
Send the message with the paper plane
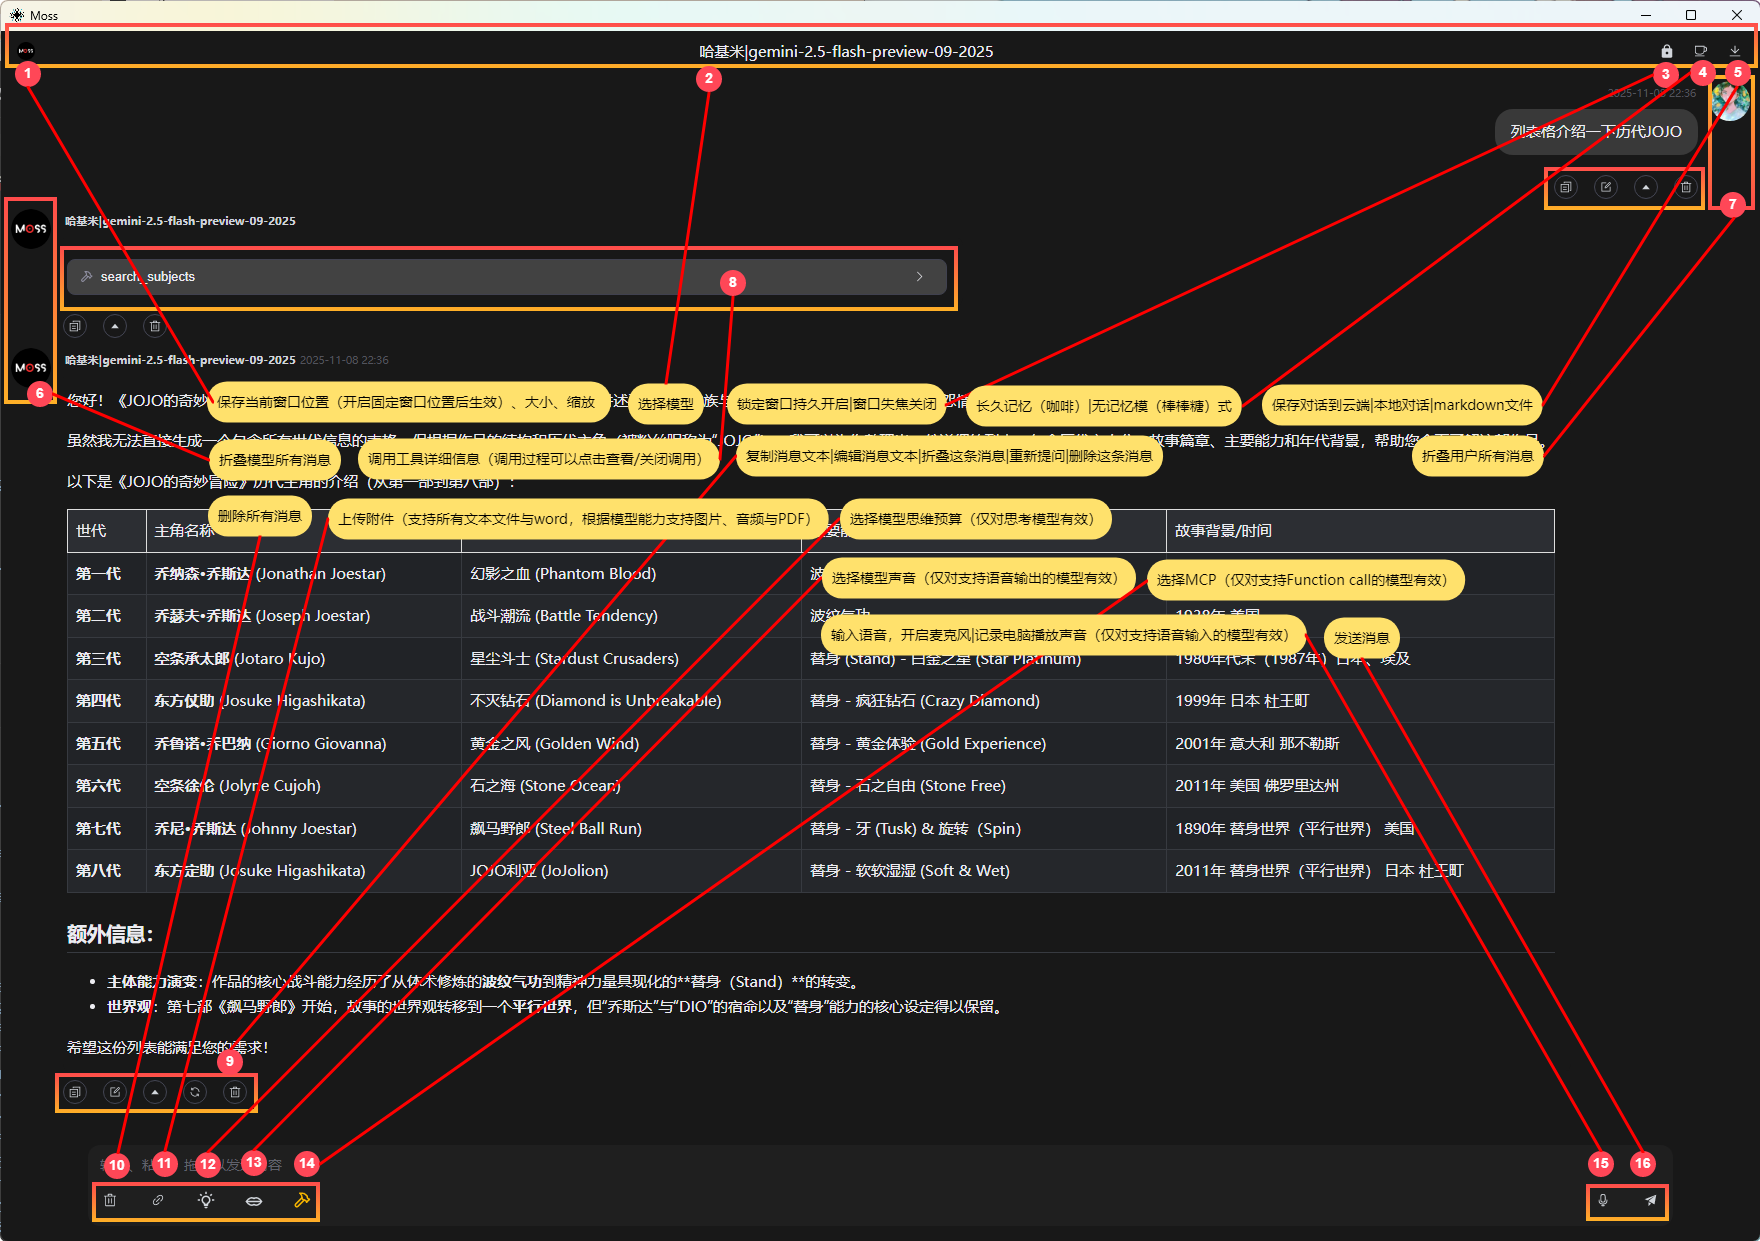coord(1651,1200)
